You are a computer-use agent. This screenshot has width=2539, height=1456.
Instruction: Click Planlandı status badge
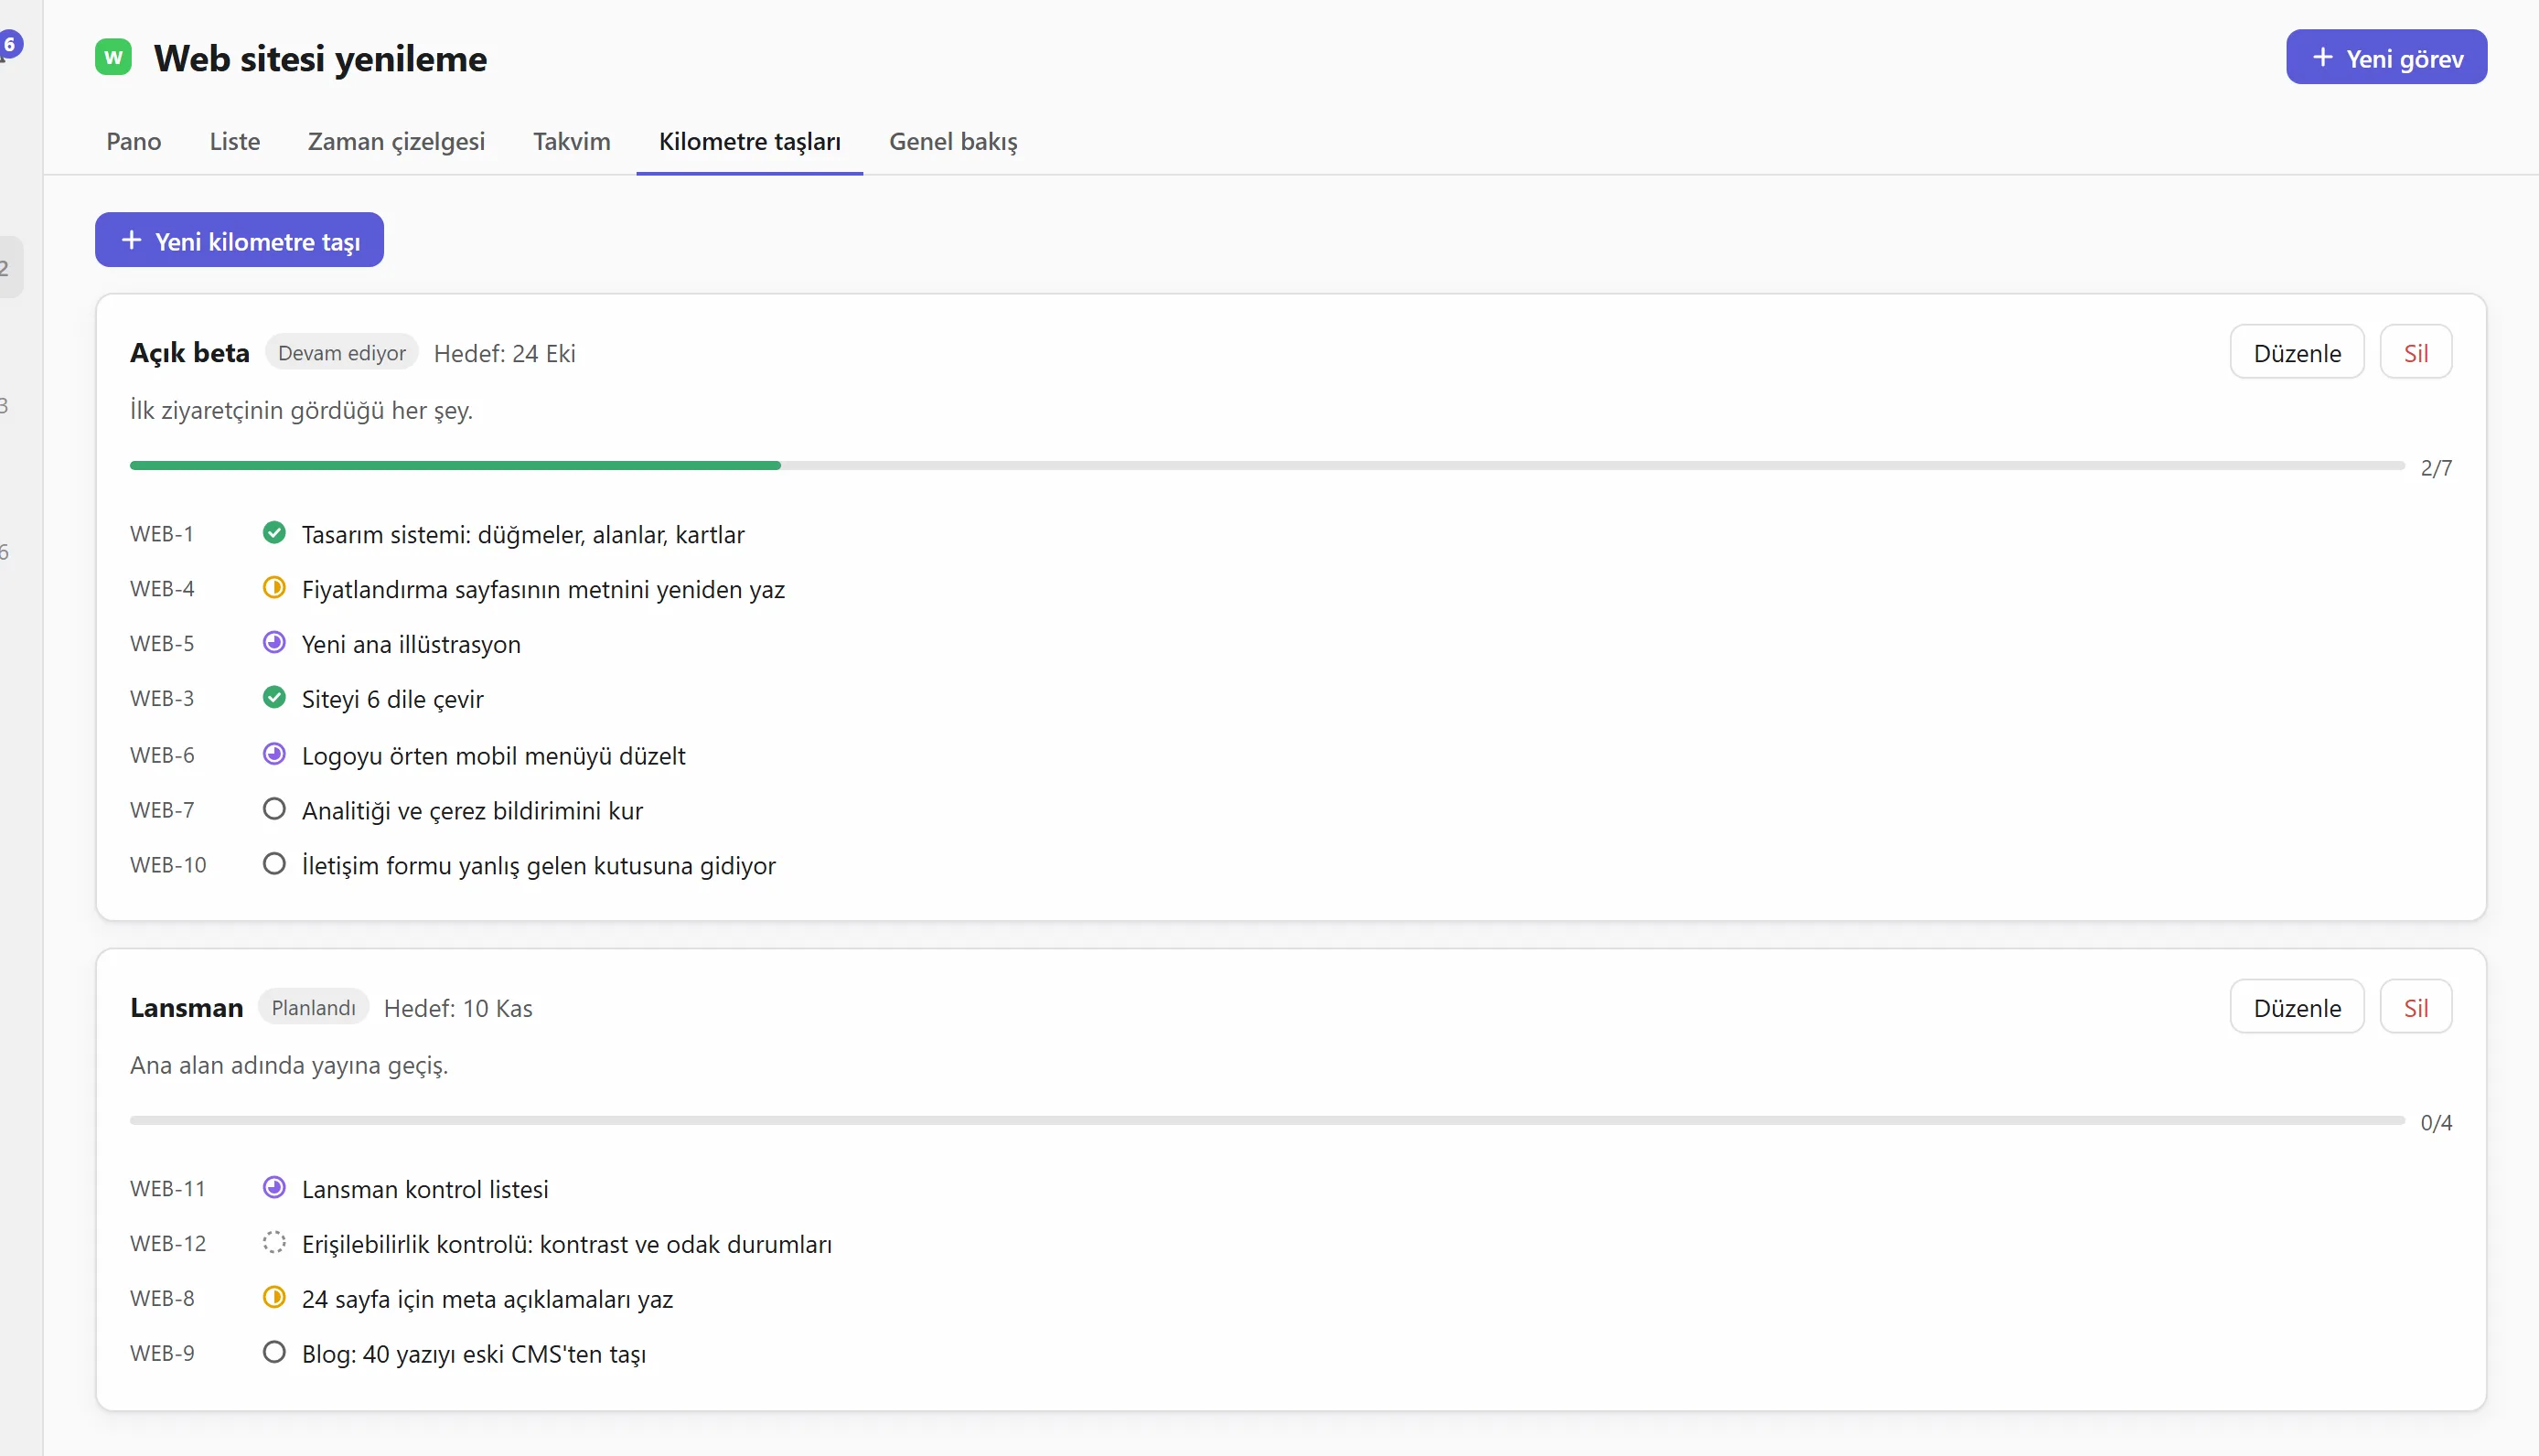(x=314, y=1008)
